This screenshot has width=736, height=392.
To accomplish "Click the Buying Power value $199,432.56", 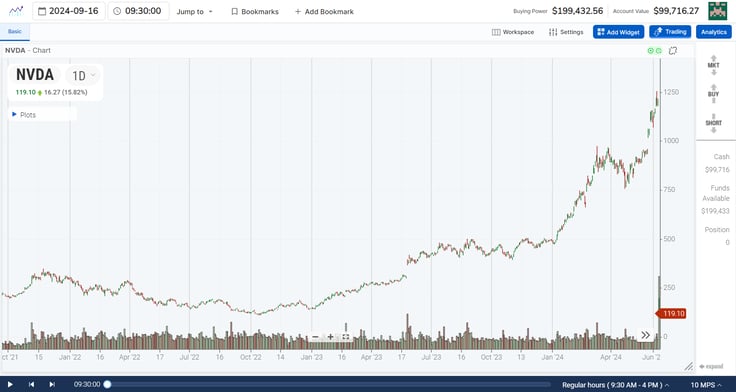I will 577,11.
